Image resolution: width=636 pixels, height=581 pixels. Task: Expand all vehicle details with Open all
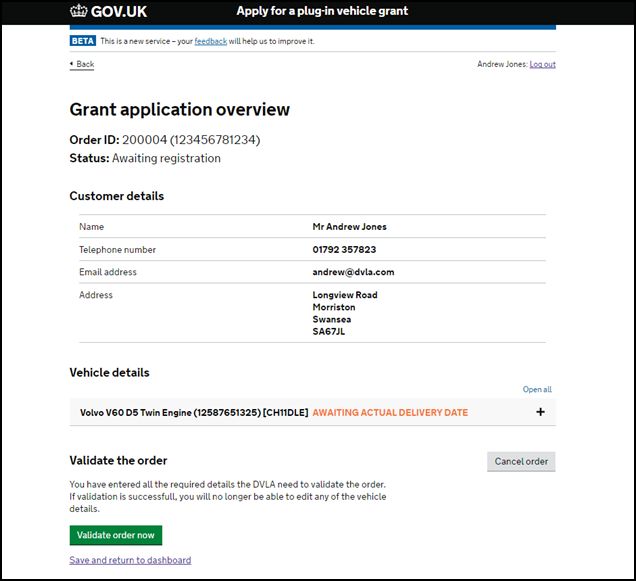coord(537,389)
